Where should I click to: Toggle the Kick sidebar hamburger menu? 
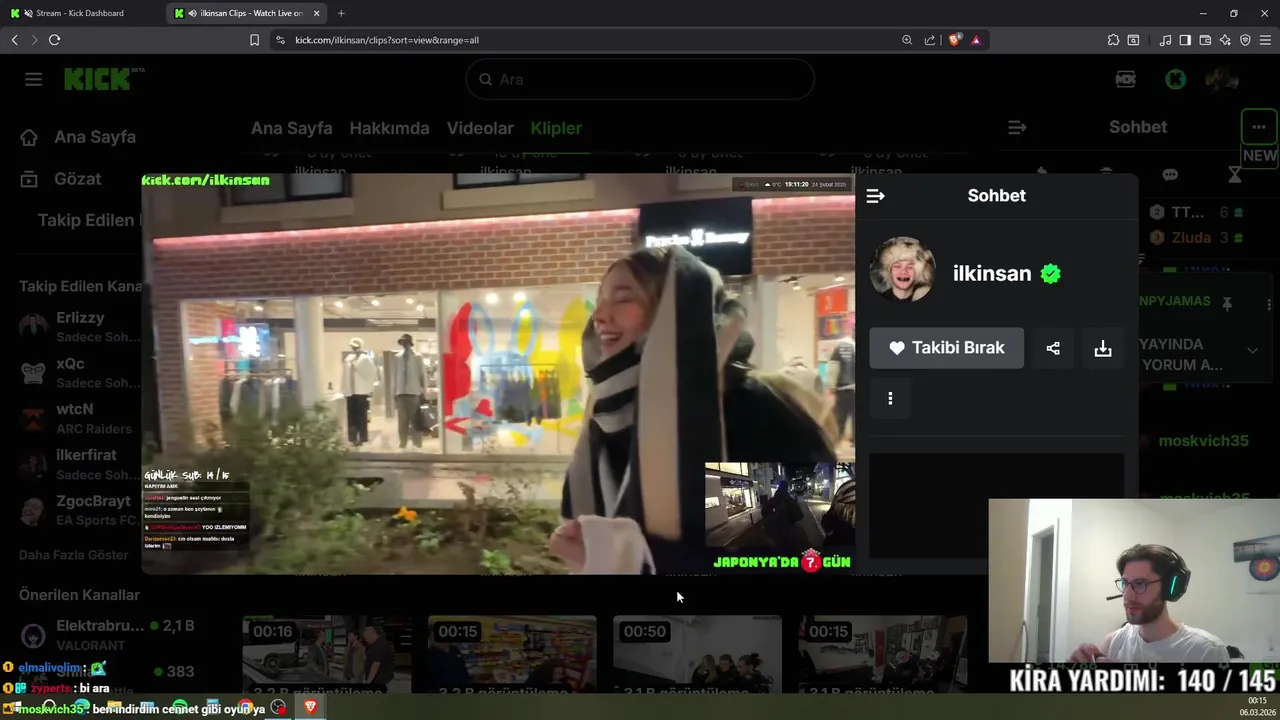pos(34,79)
